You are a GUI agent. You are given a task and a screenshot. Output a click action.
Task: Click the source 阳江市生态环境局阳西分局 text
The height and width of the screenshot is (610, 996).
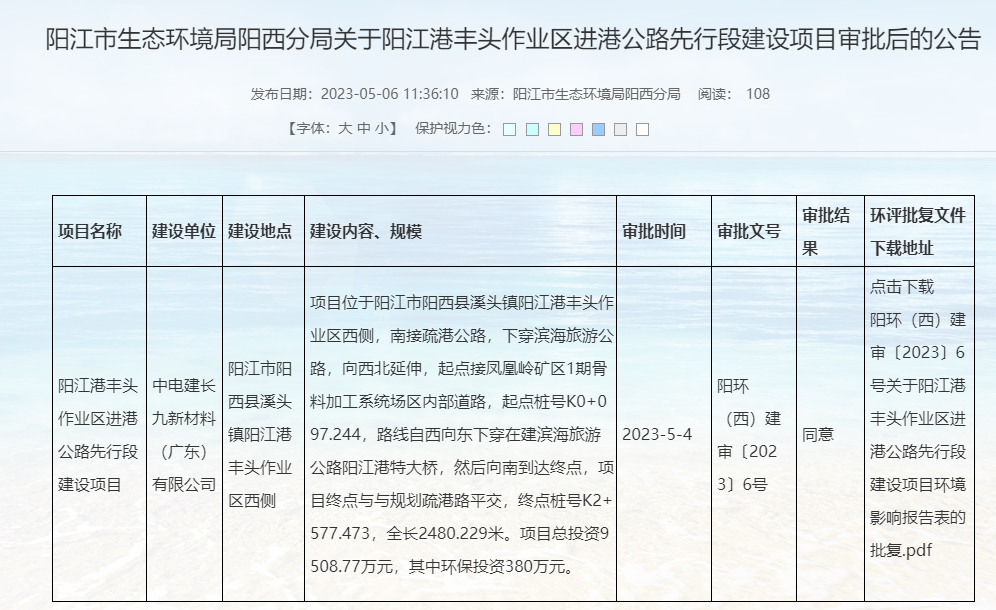click(x=596, y=94)
